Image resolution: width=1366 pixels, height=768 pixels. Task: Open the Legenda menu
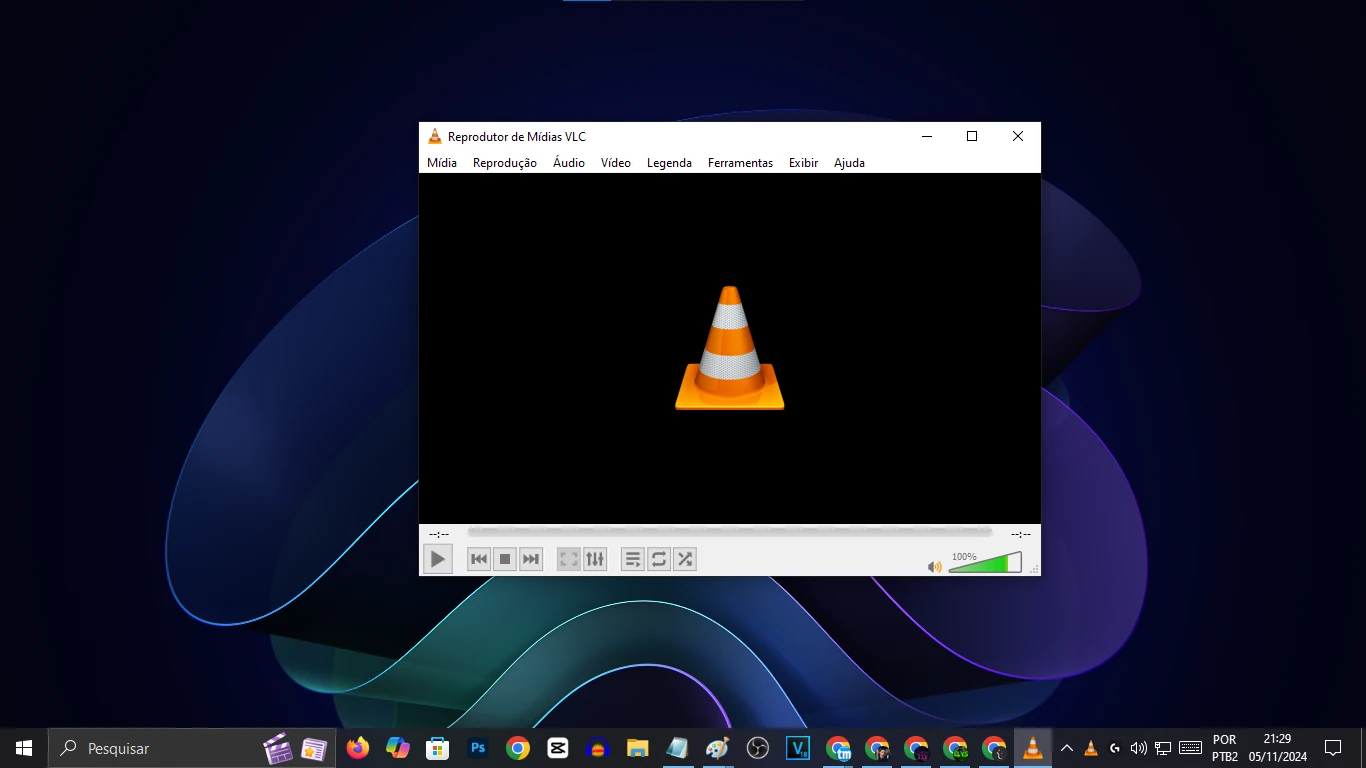click(x=669, y=163)
